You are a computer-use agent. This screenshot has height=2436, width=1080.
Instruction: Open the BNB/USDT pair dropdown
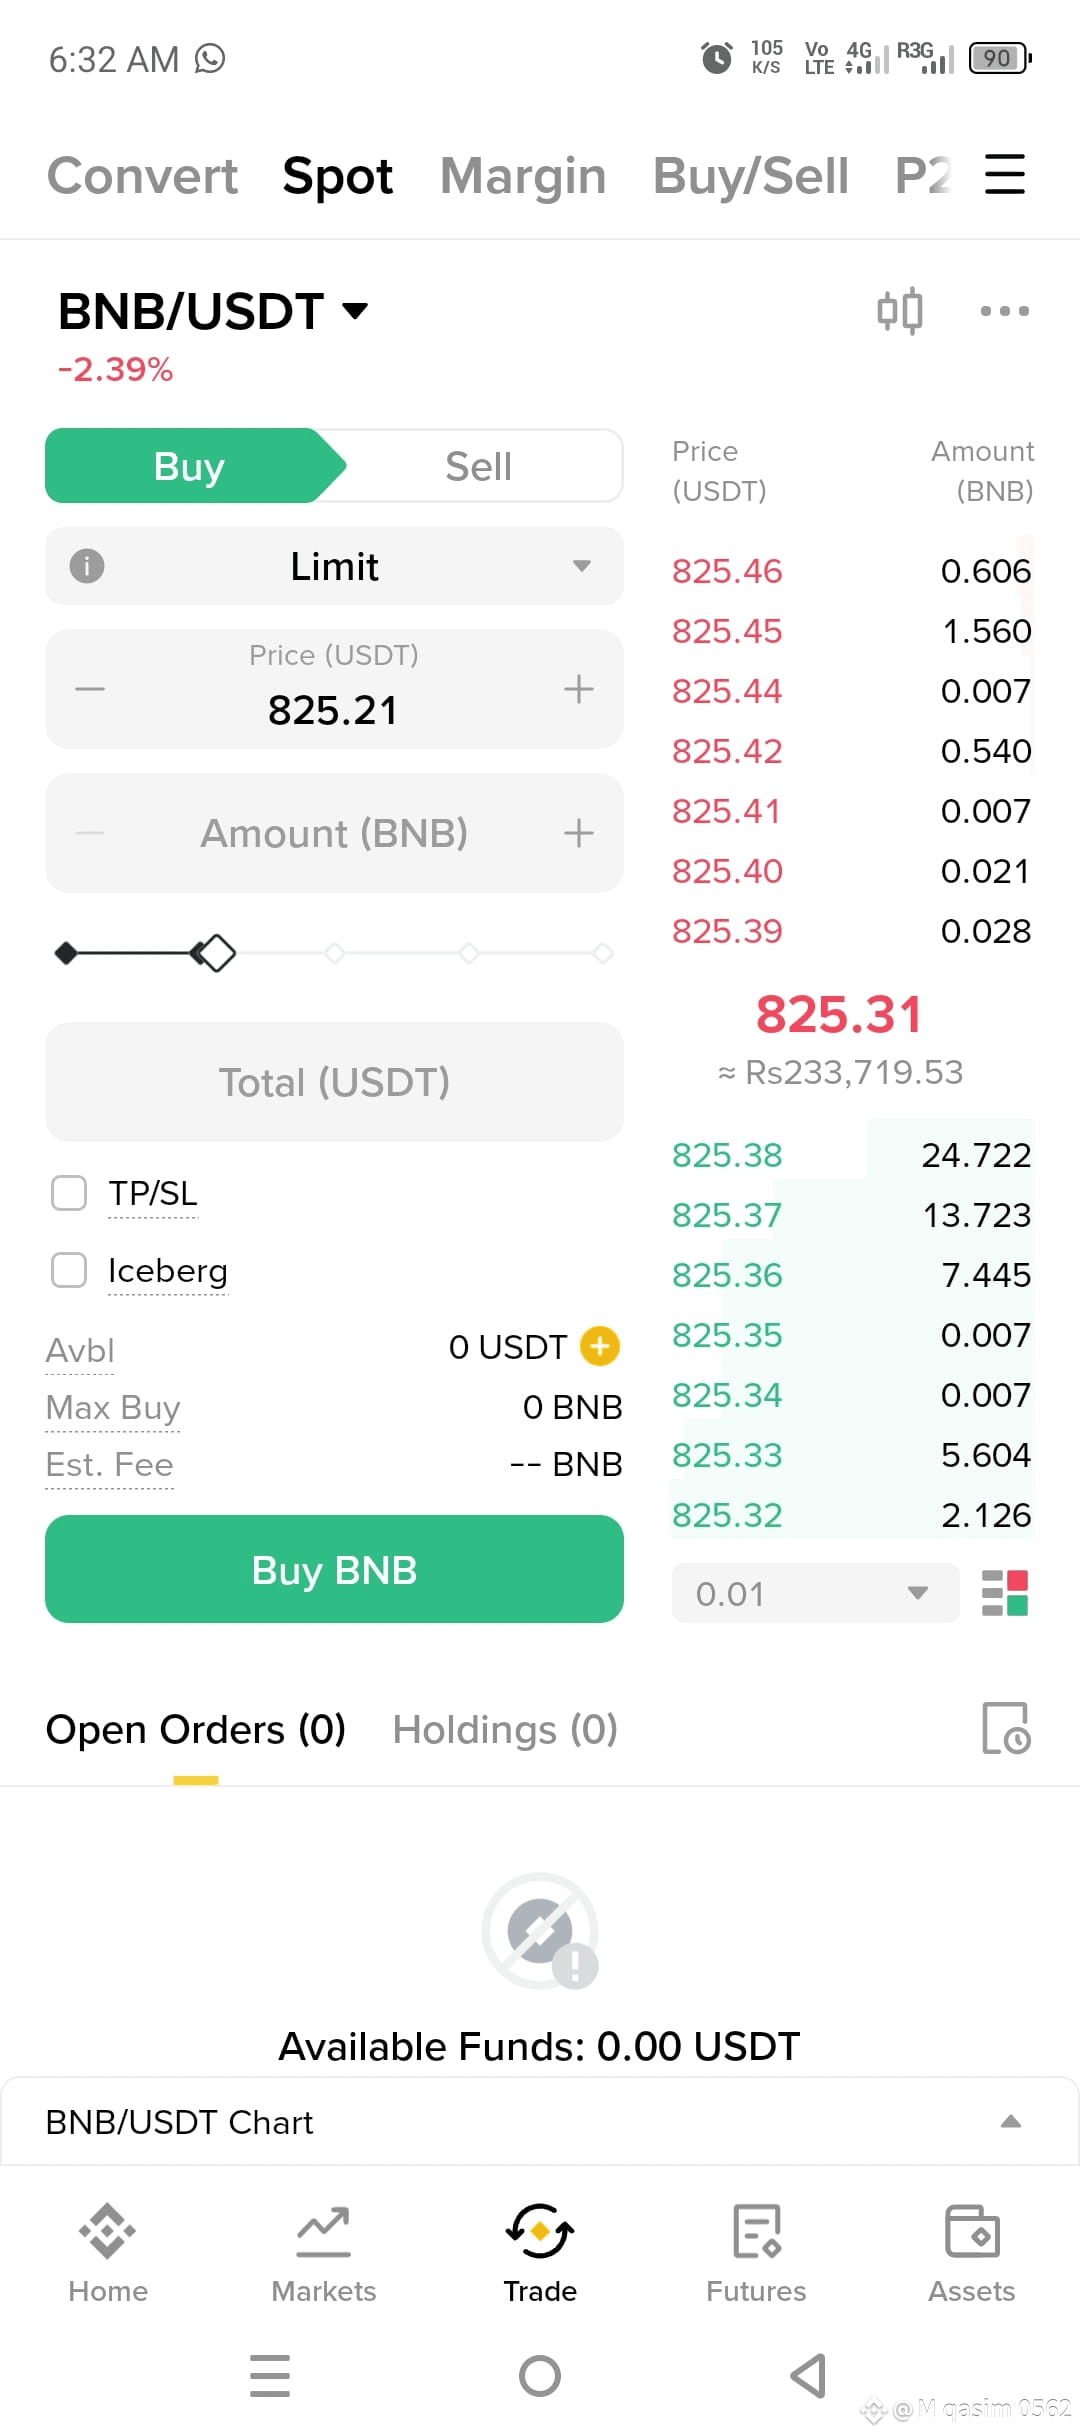(213, 311)
